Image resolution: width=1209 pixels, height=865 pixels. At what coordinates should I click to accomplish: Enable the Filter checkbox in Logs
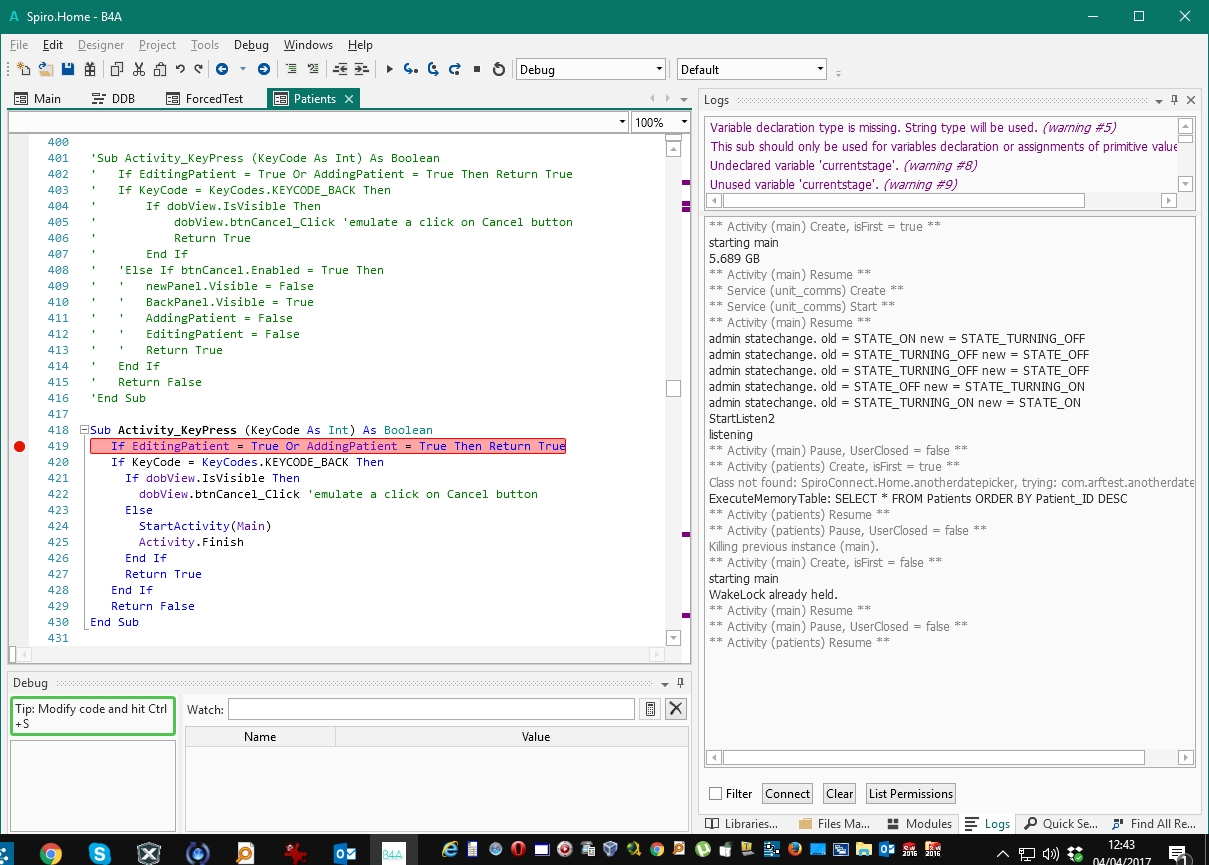pyautogui.click(x=715, y=794)
